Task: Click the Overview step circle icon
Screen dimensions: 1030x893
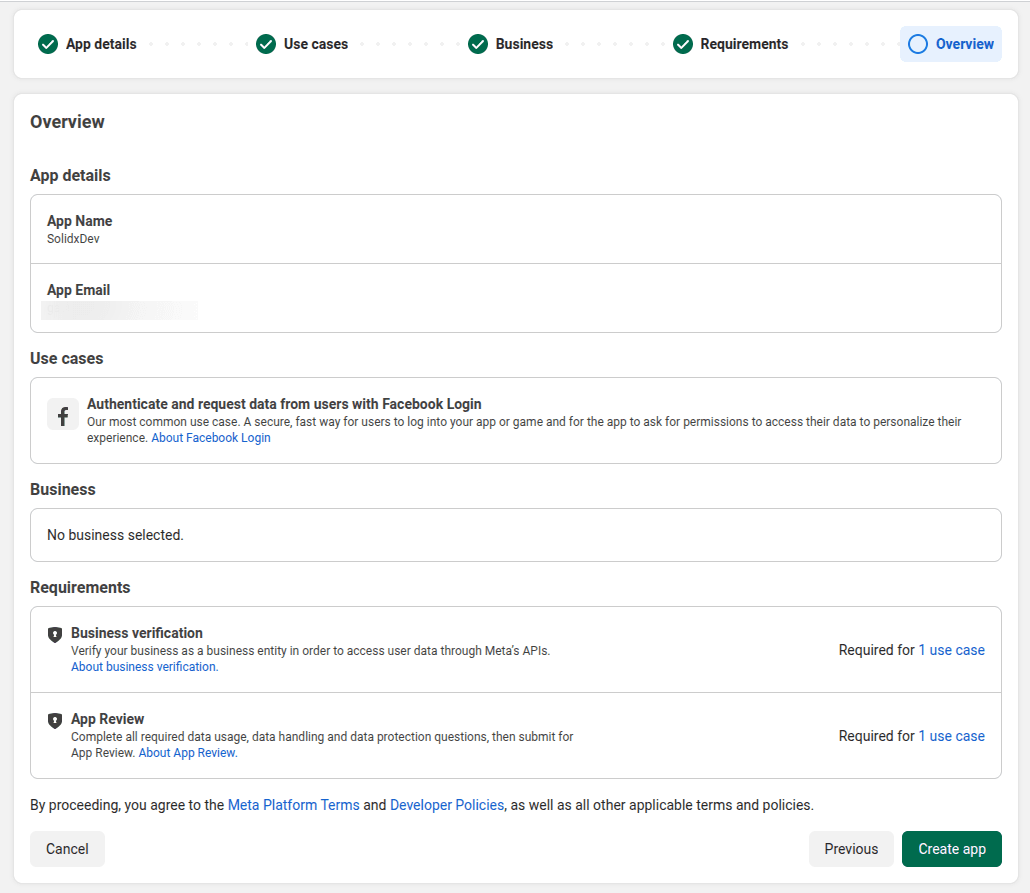Action: point(918,44)
